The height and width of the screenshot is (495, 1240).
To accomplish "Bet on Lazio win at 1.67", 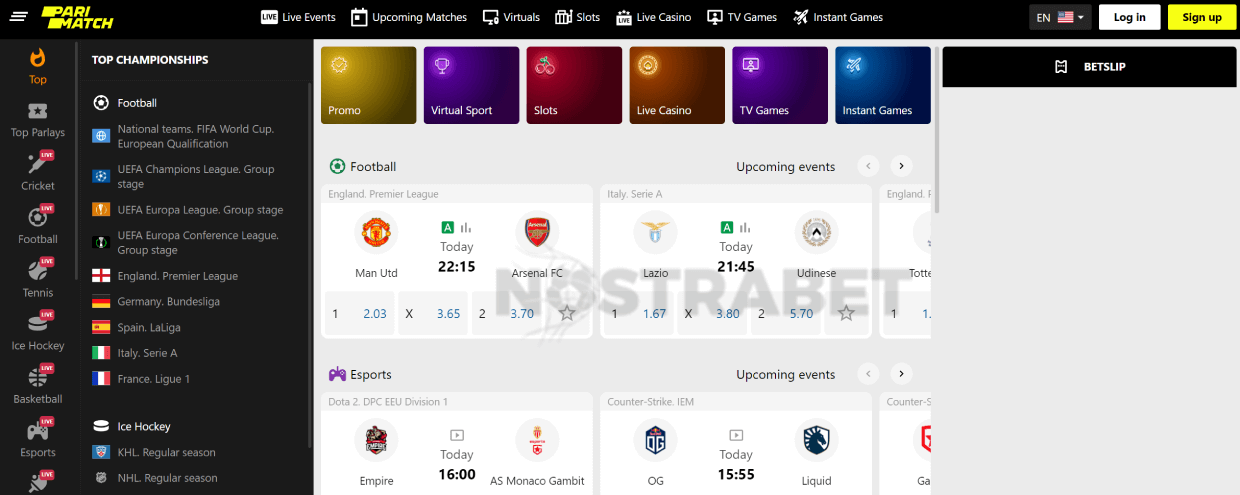I will 639,313.
